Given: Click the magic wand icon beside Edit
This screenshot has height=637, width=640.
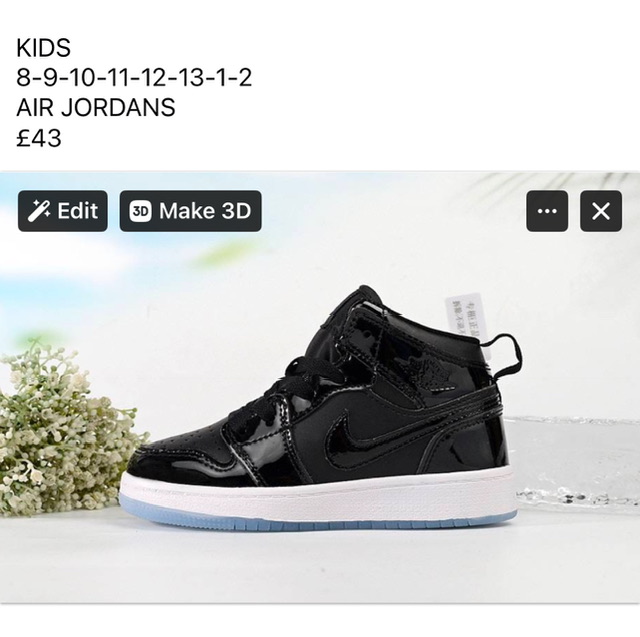Looking at the screenshot, I should click(39, 211).
